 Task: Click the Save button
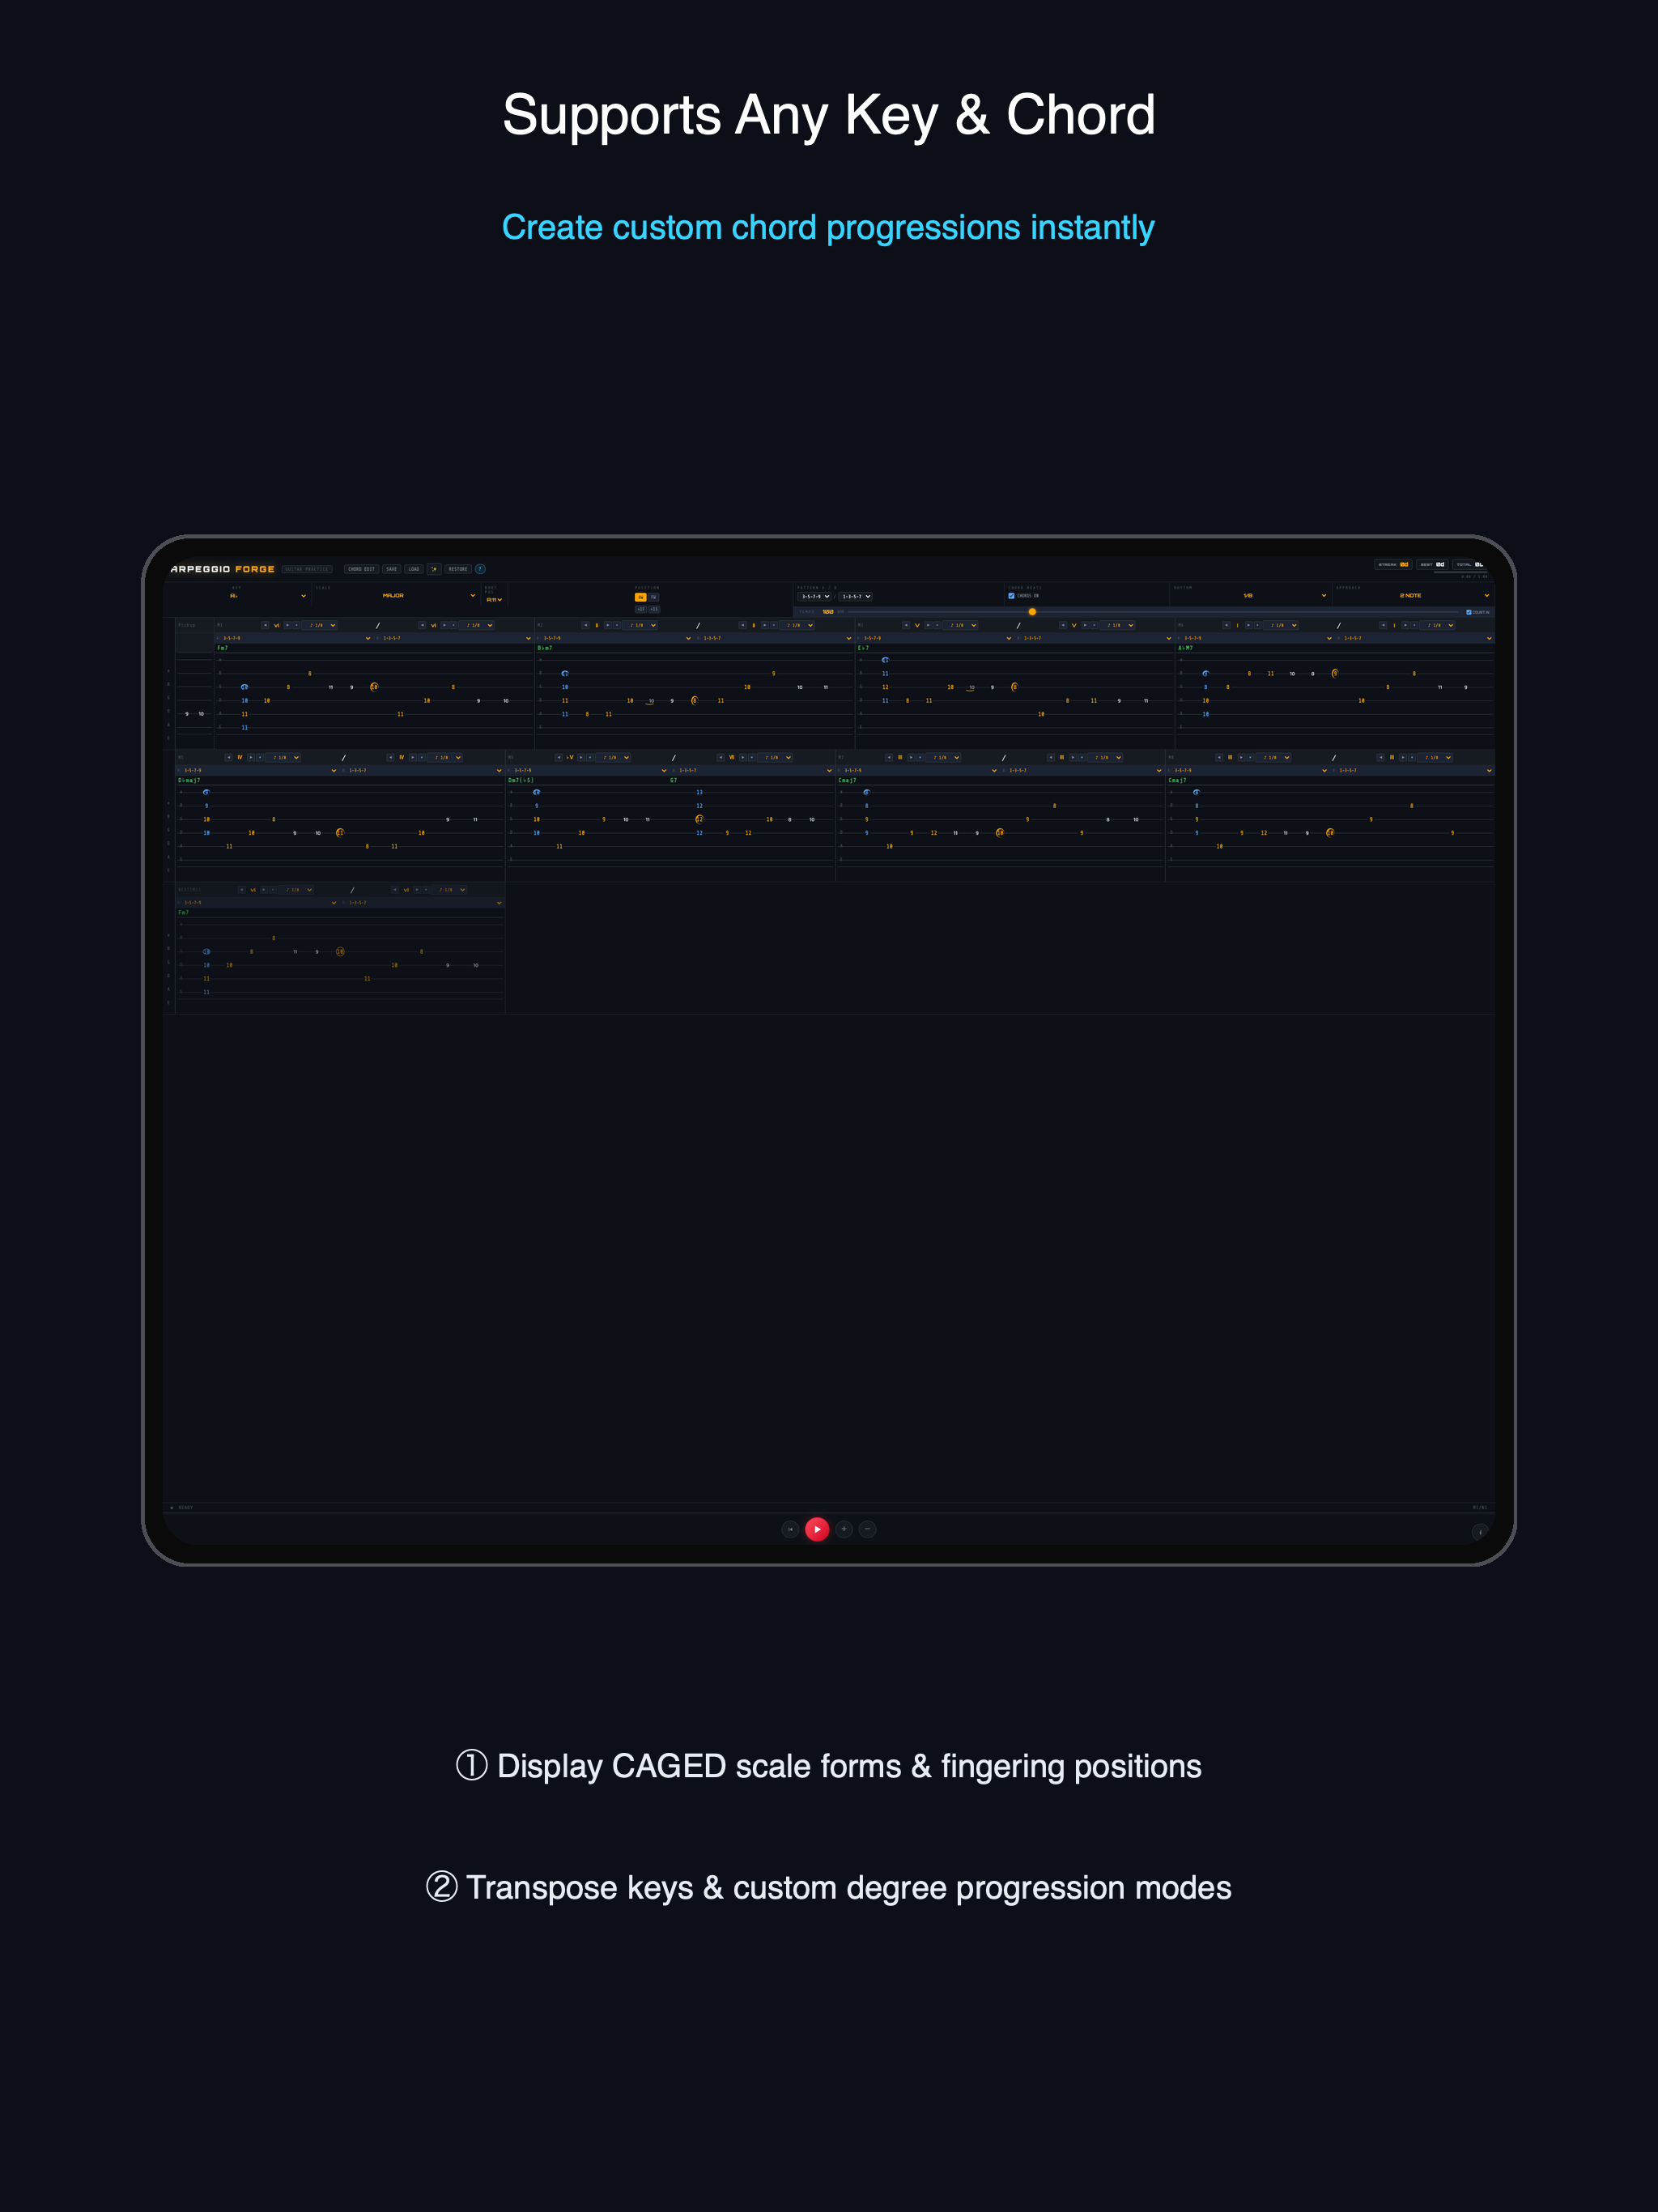click(x=392, y=569)
